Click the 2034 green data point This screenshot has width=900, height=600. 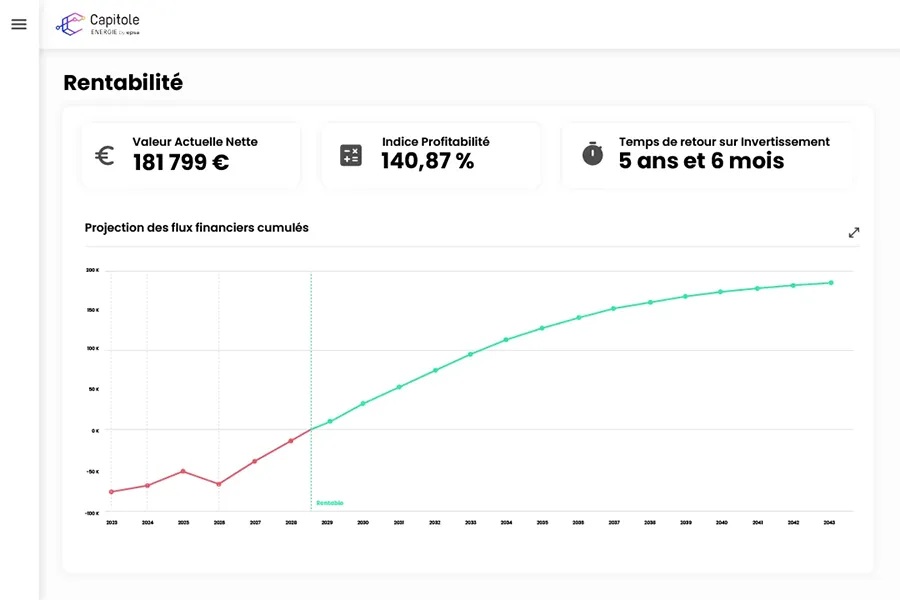pos(506,340)
